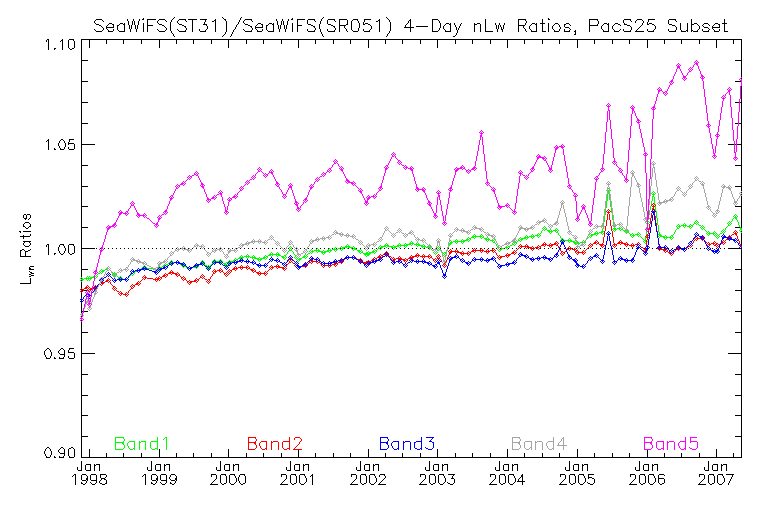Click the chart title text

click(x=410, y=25)
